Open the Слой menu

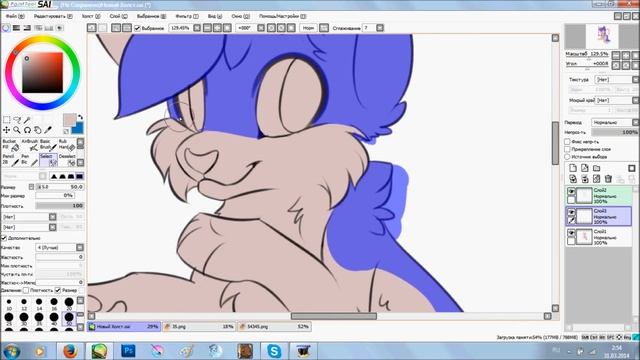[x=118, y=16]
